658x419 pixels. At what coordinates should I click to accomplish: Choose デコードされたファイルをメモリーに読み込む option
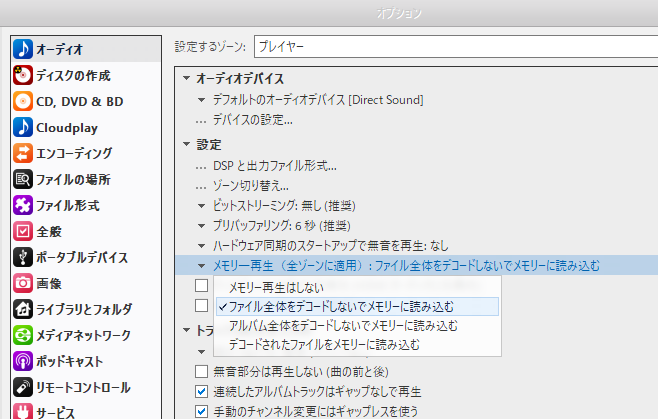click(x=358, y=345)
